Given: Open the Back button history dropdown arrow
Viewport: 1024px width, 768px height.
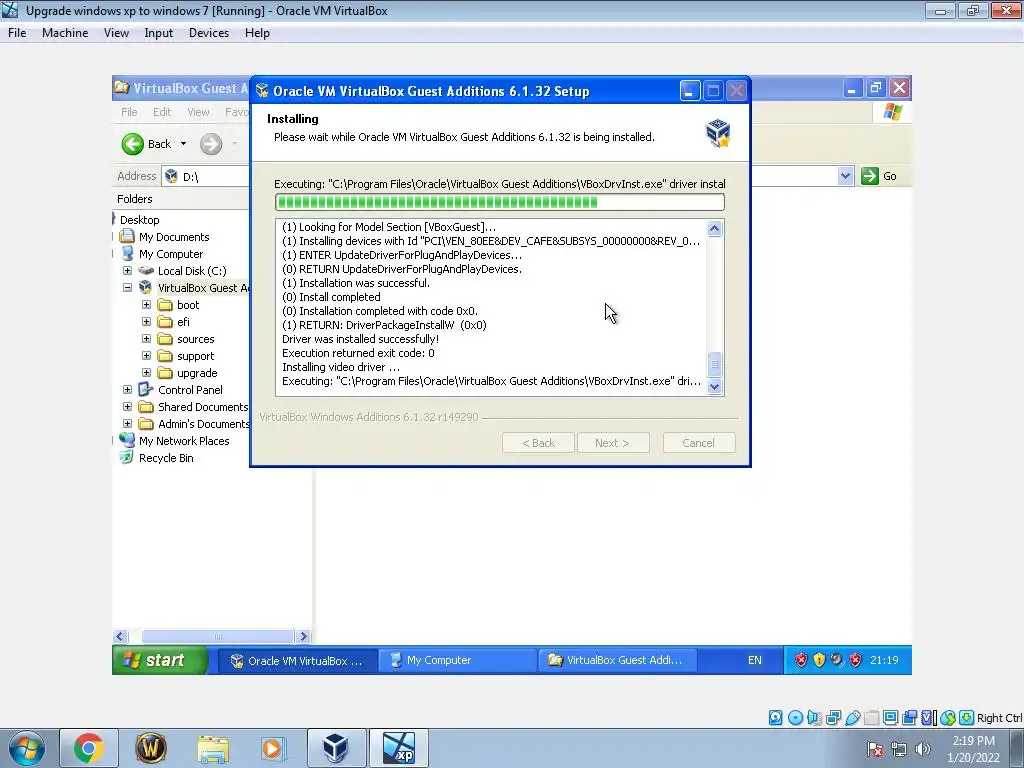Looking at the screenshot, I should tap(184, 144).
